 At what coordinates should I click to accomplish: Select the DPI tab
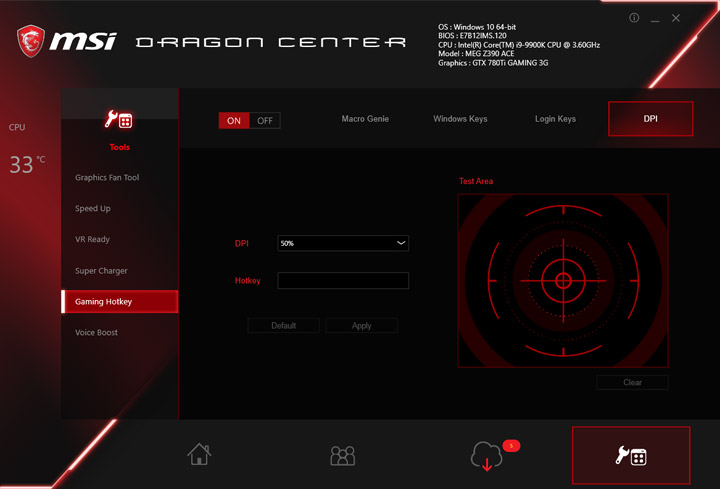point(651,118)
